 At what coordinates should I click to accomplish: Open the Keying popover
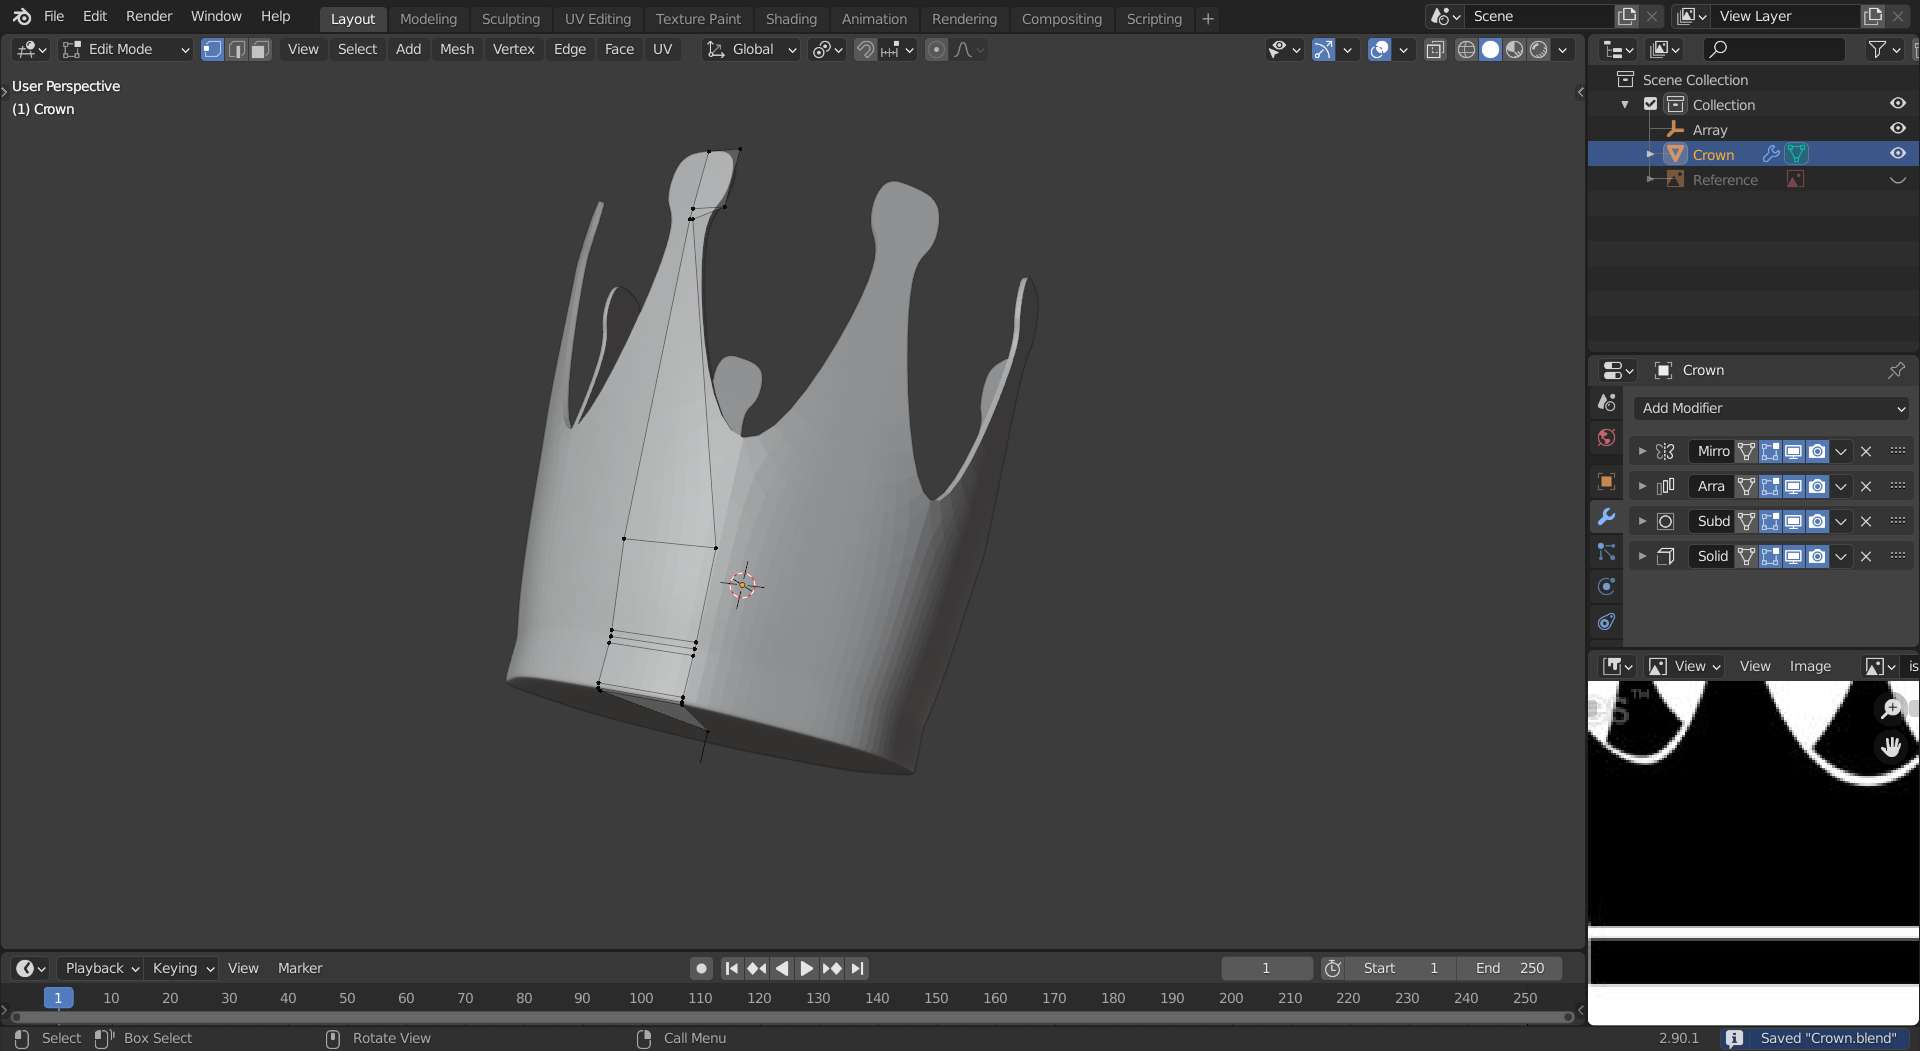[x=183, y=968]
